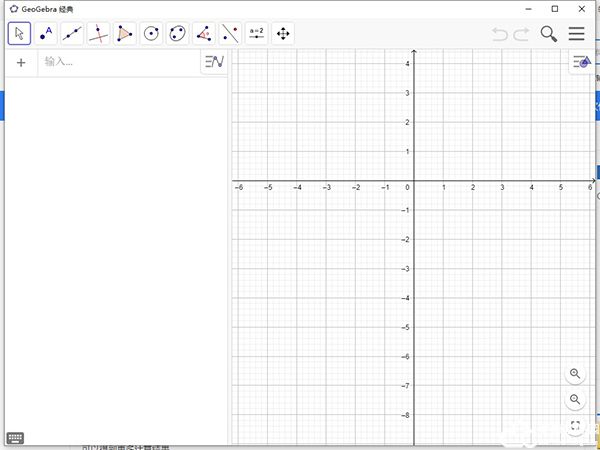Select the Ellipse conic tool
The width and height of the screenshot is (600, 450).
[178, 34]
